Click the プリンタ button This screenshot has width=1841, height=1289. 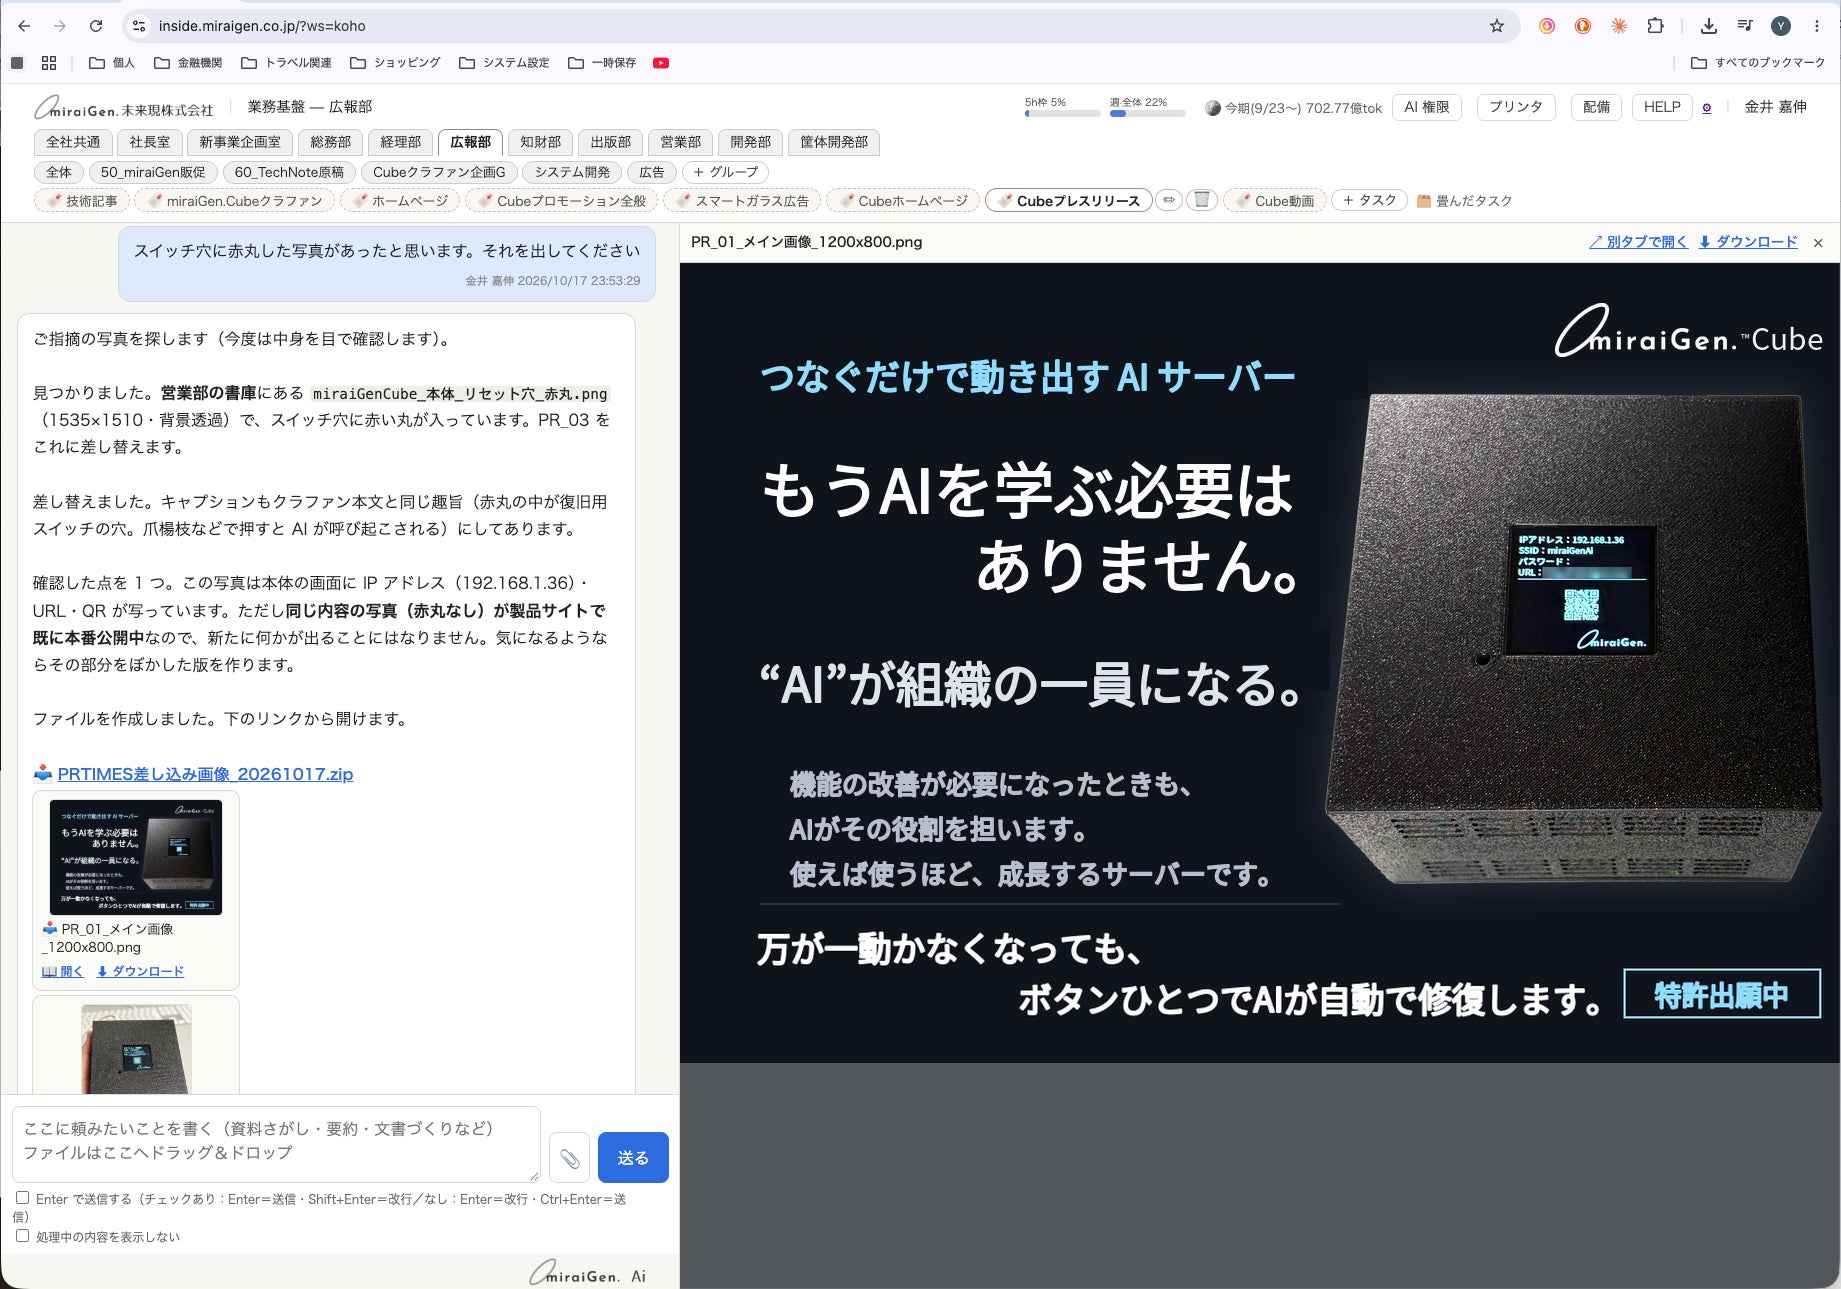tap(1515, 107)
